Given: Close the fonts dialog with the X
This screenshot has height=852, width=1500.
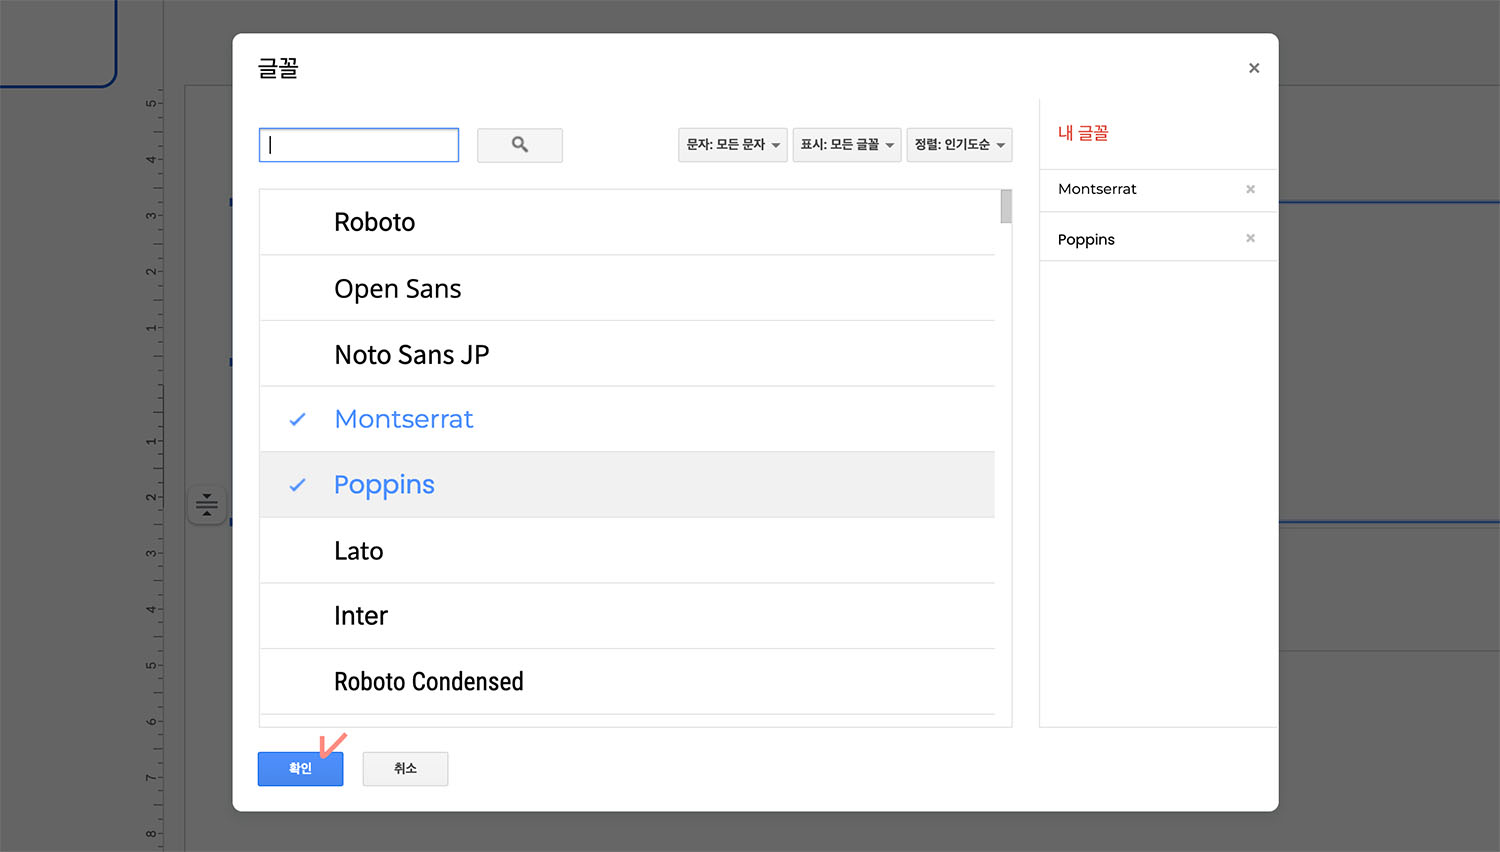Looking at the screenshot, I should tap(1254, 68).
